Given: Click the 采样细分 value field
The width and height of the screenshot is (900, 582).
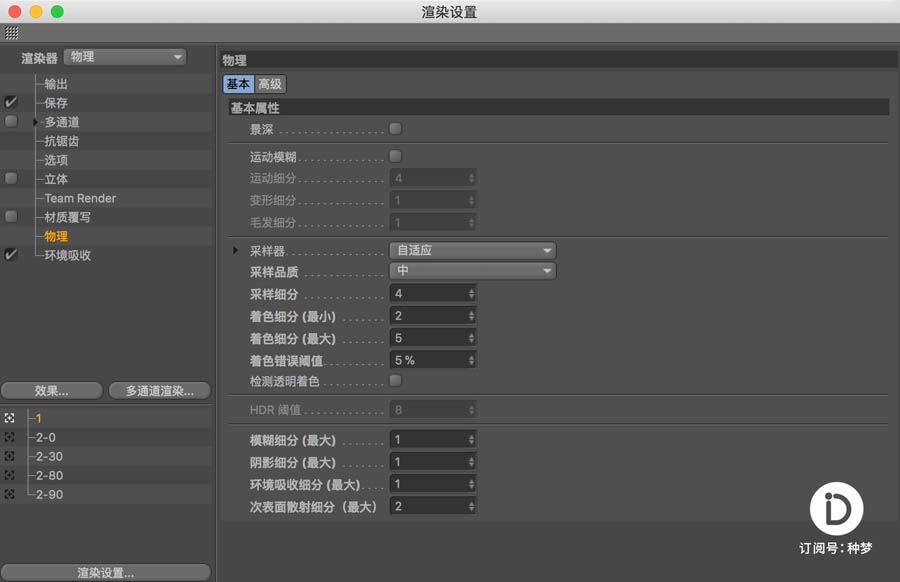Looking at the screenshot, I should click(x=427, y=294).
